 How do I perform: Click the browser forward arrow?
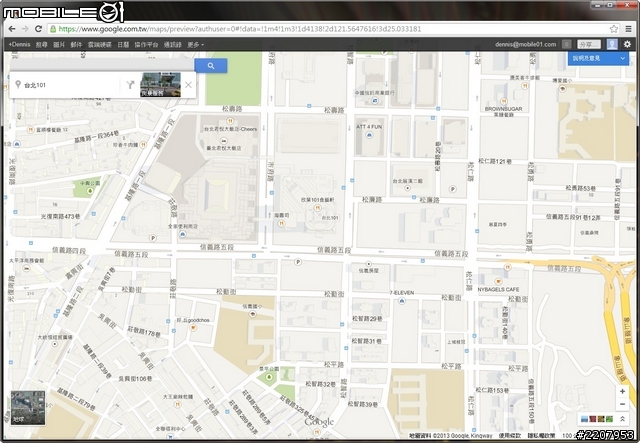pyautogui.click(x=25, y=29)
